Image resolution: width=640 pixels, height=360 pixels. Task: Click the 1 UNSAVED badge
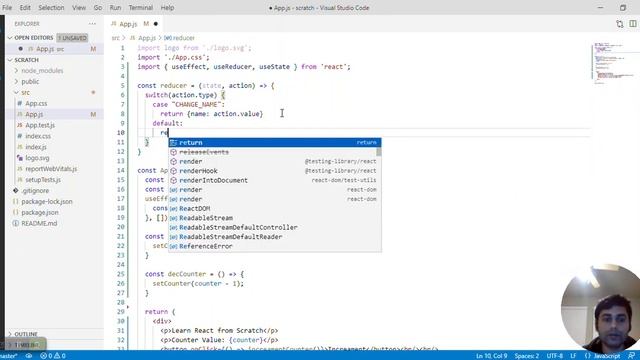coord(72,38)
